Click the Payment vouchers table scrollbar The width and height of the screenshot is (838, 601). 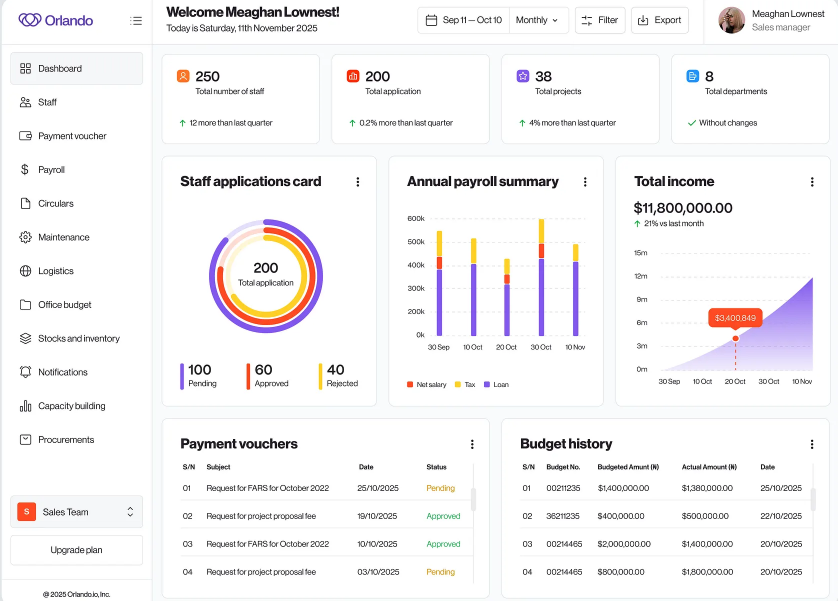coord(474,499)
